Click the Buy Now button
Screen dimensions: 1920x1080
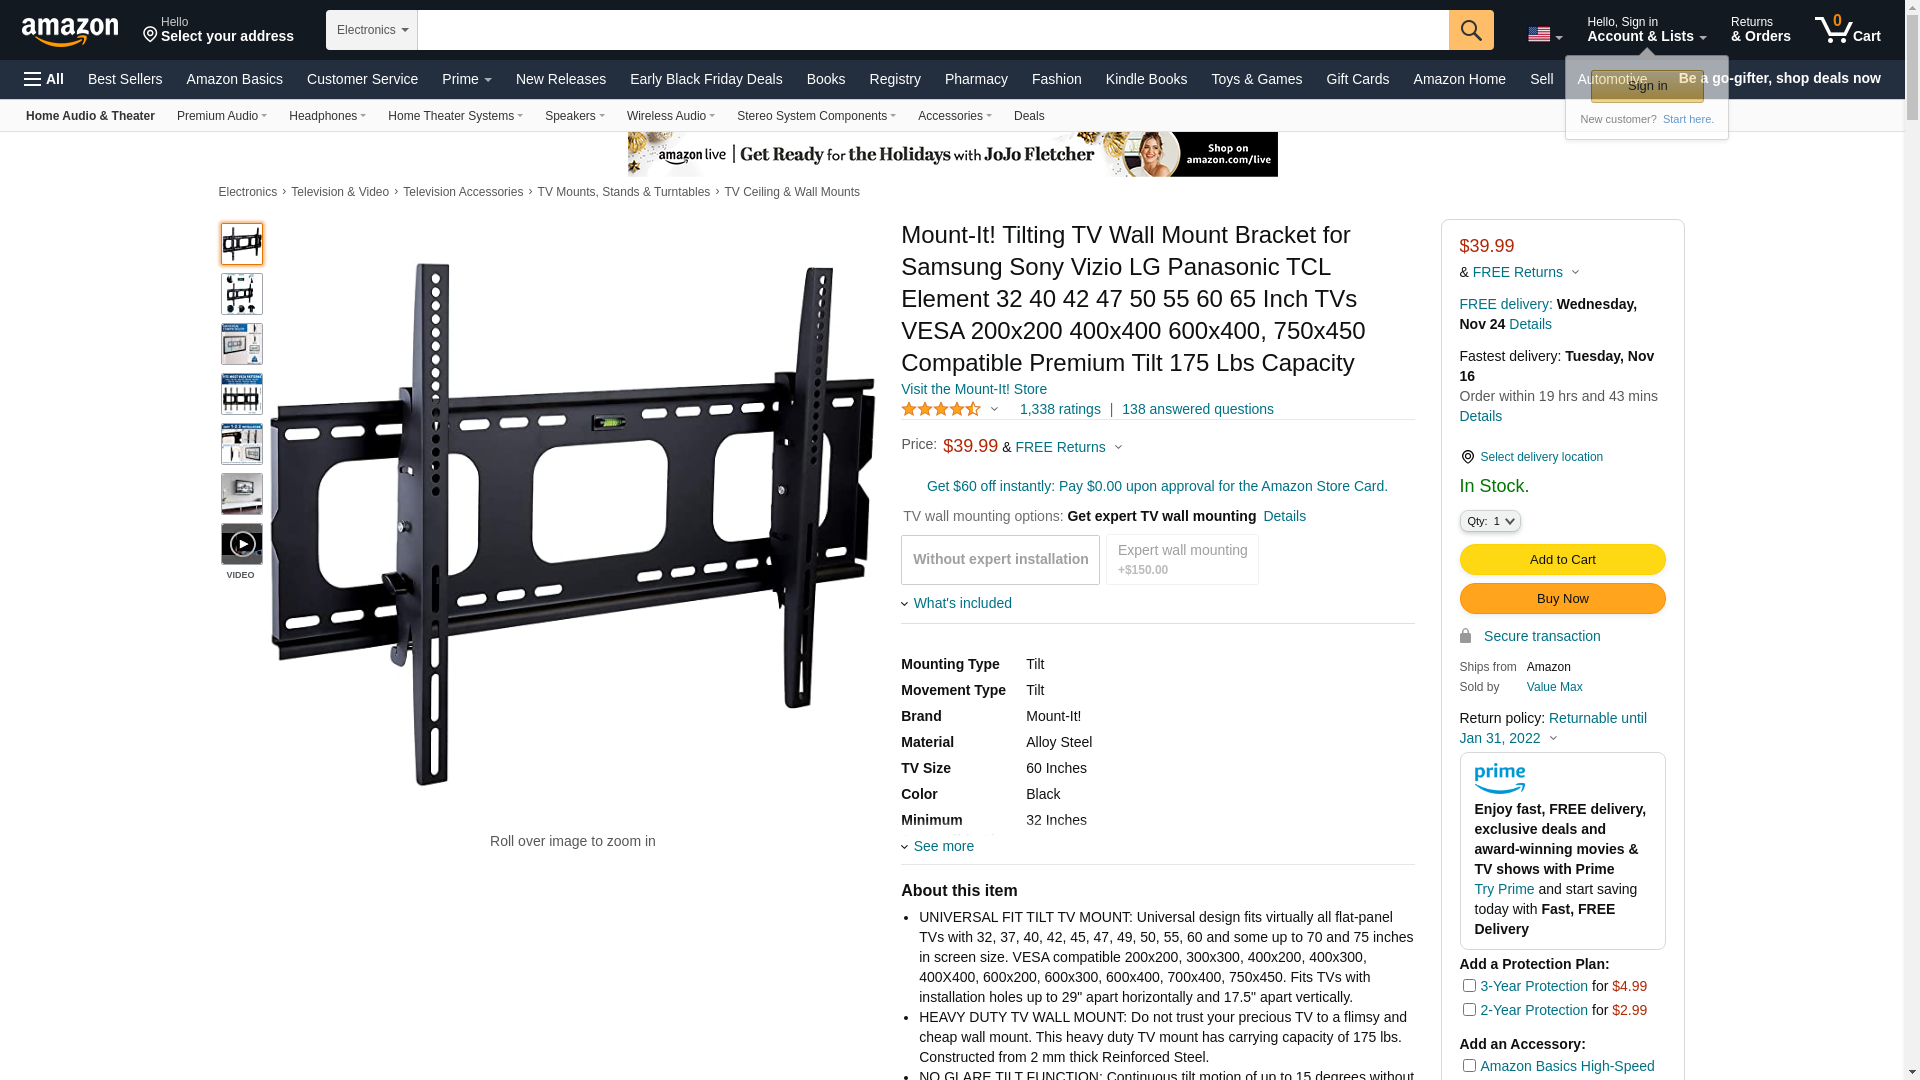click(x=1562, y=598)
